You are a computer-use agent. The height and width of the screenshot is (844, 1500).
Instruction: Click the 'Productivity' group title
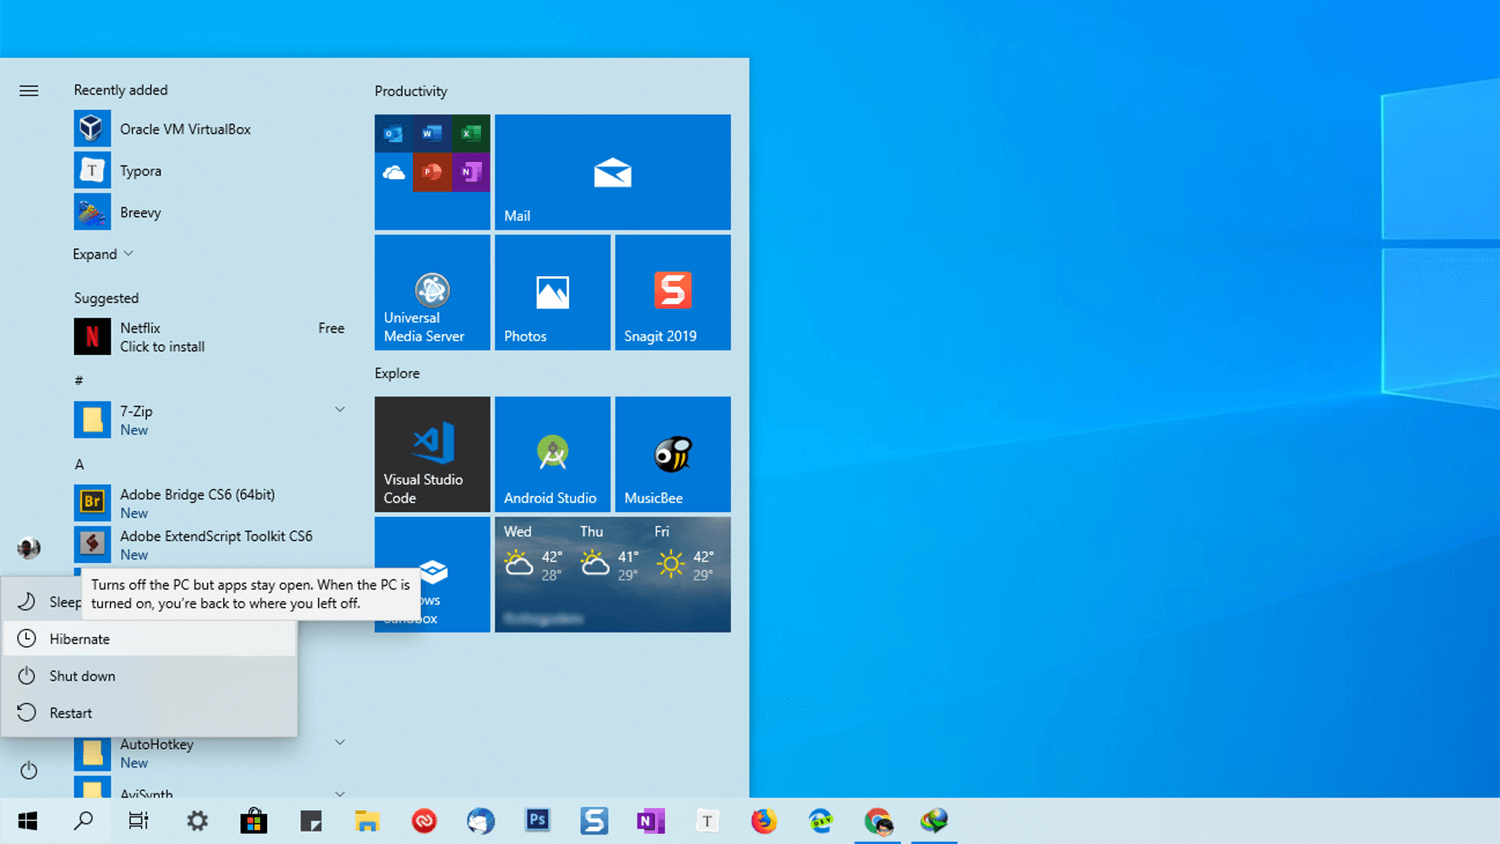coord(411,91)
